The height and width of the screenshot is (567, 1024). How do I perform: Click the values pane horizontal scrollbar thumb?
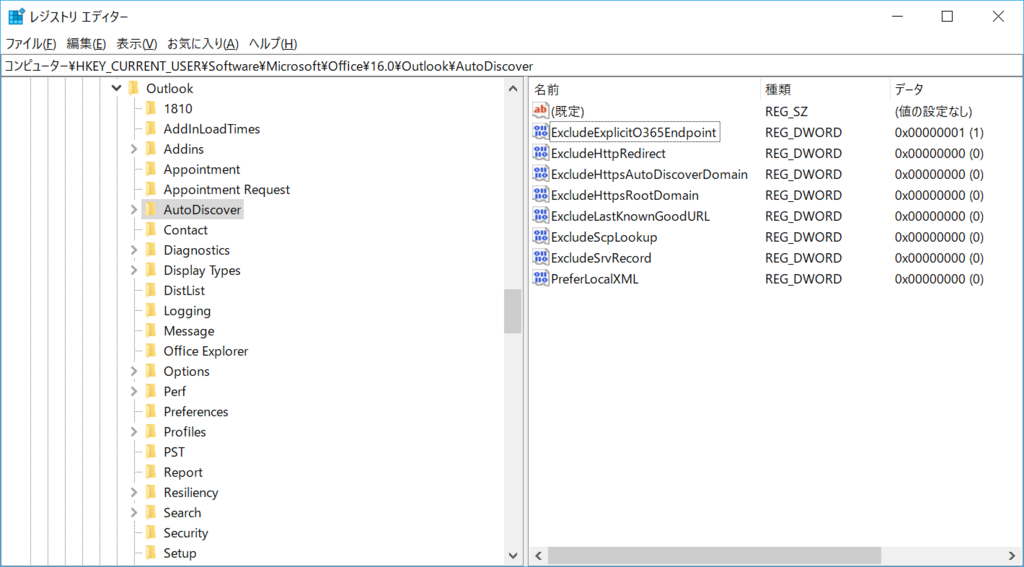coord(714,556)
